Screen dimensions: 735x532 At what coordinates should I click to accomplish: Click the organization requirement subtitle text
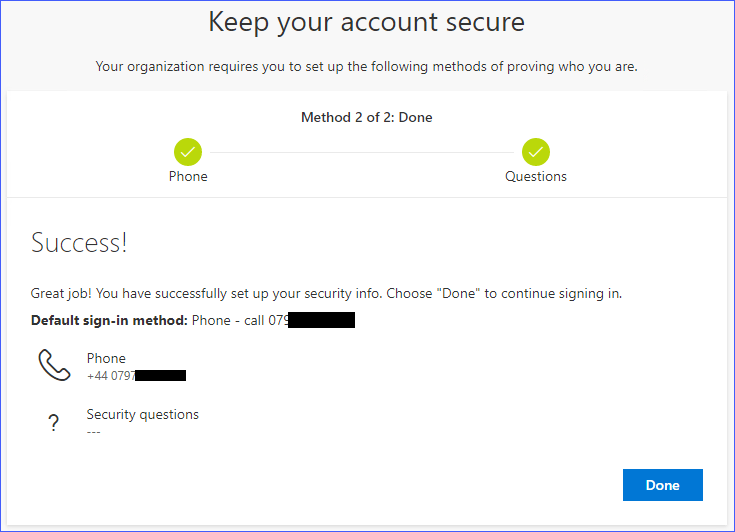pyautogui.click(x=366, y=67)
